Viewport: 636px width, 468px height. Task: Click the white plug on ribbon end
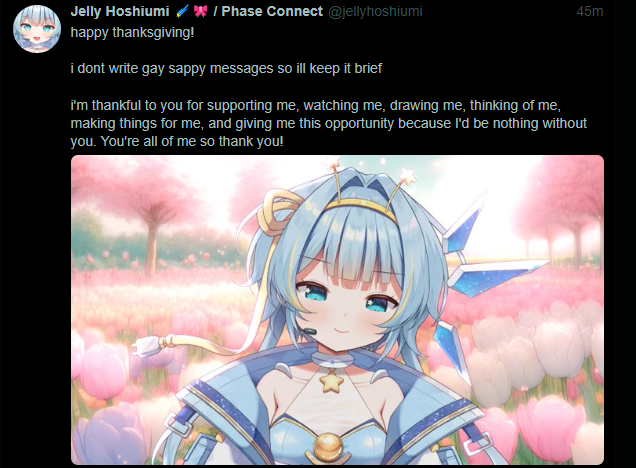point(147,345)
